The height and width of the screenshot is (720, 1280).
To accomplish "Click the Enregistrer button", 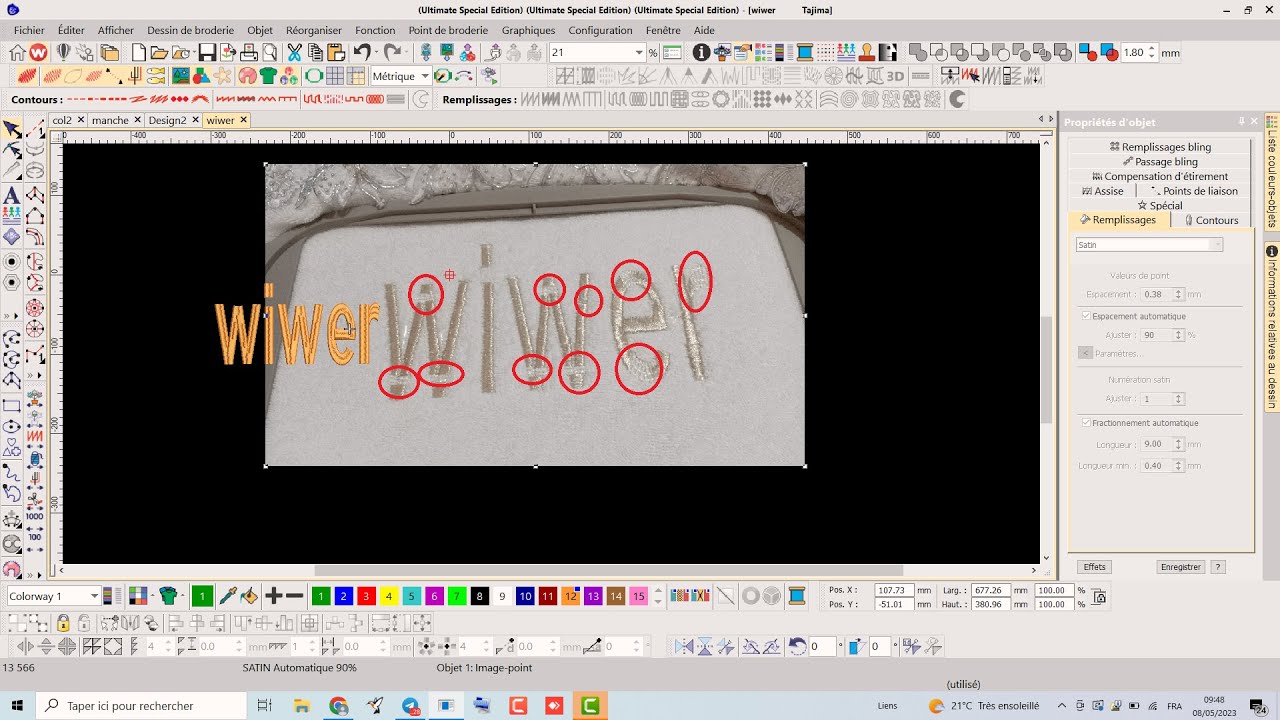I will [x=1181, y=567].
